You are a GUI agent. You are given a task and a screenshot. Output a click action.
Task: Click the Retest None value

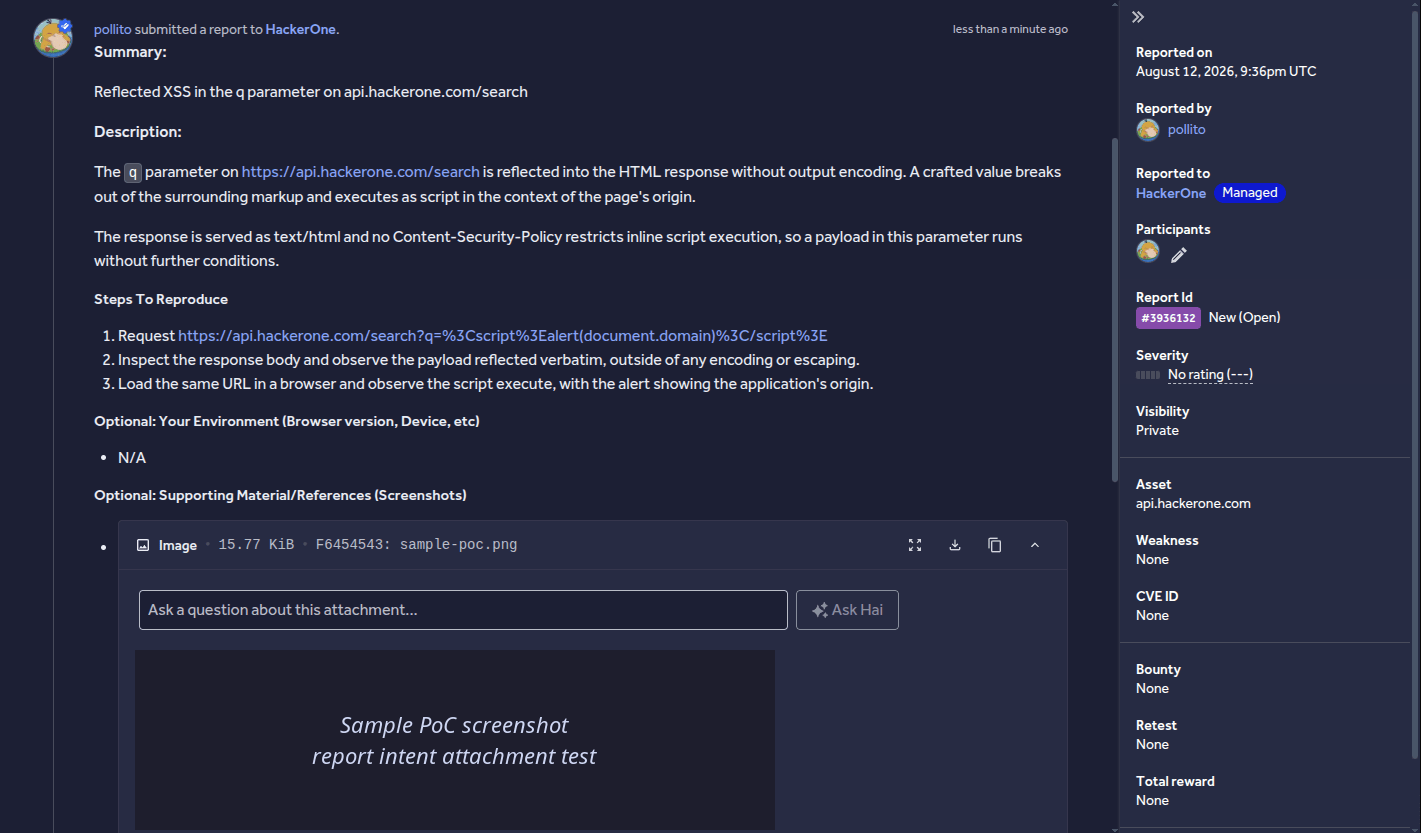1152,745
